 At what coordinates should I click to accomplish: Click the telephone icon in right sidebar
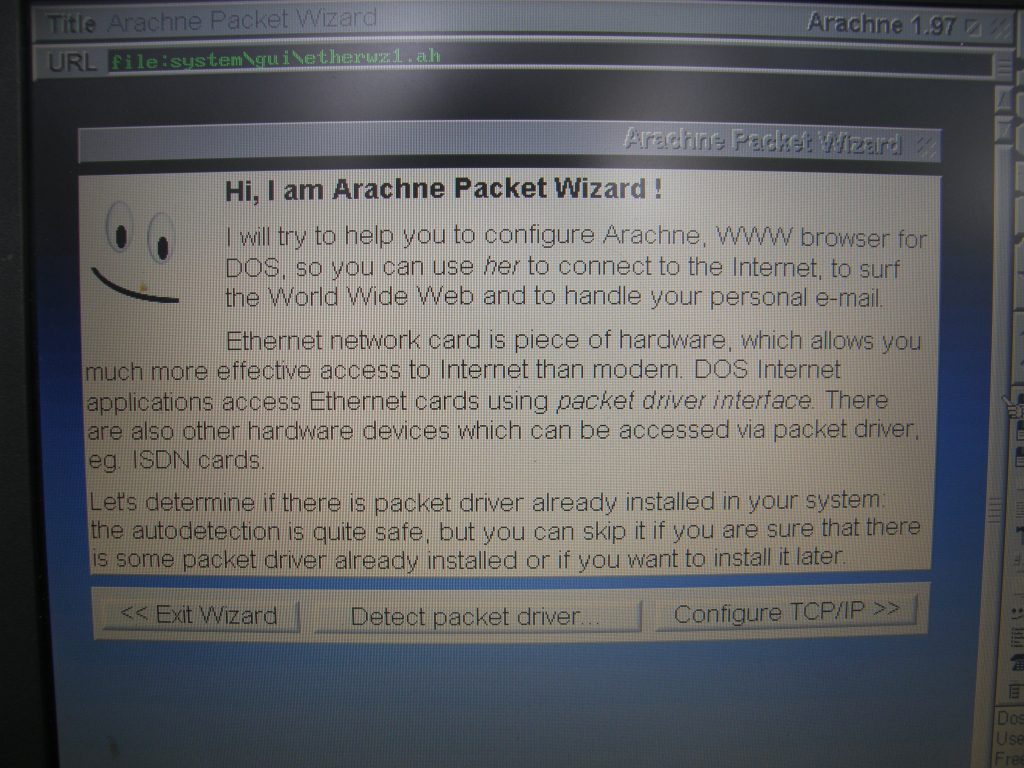tap(1017, 663)
